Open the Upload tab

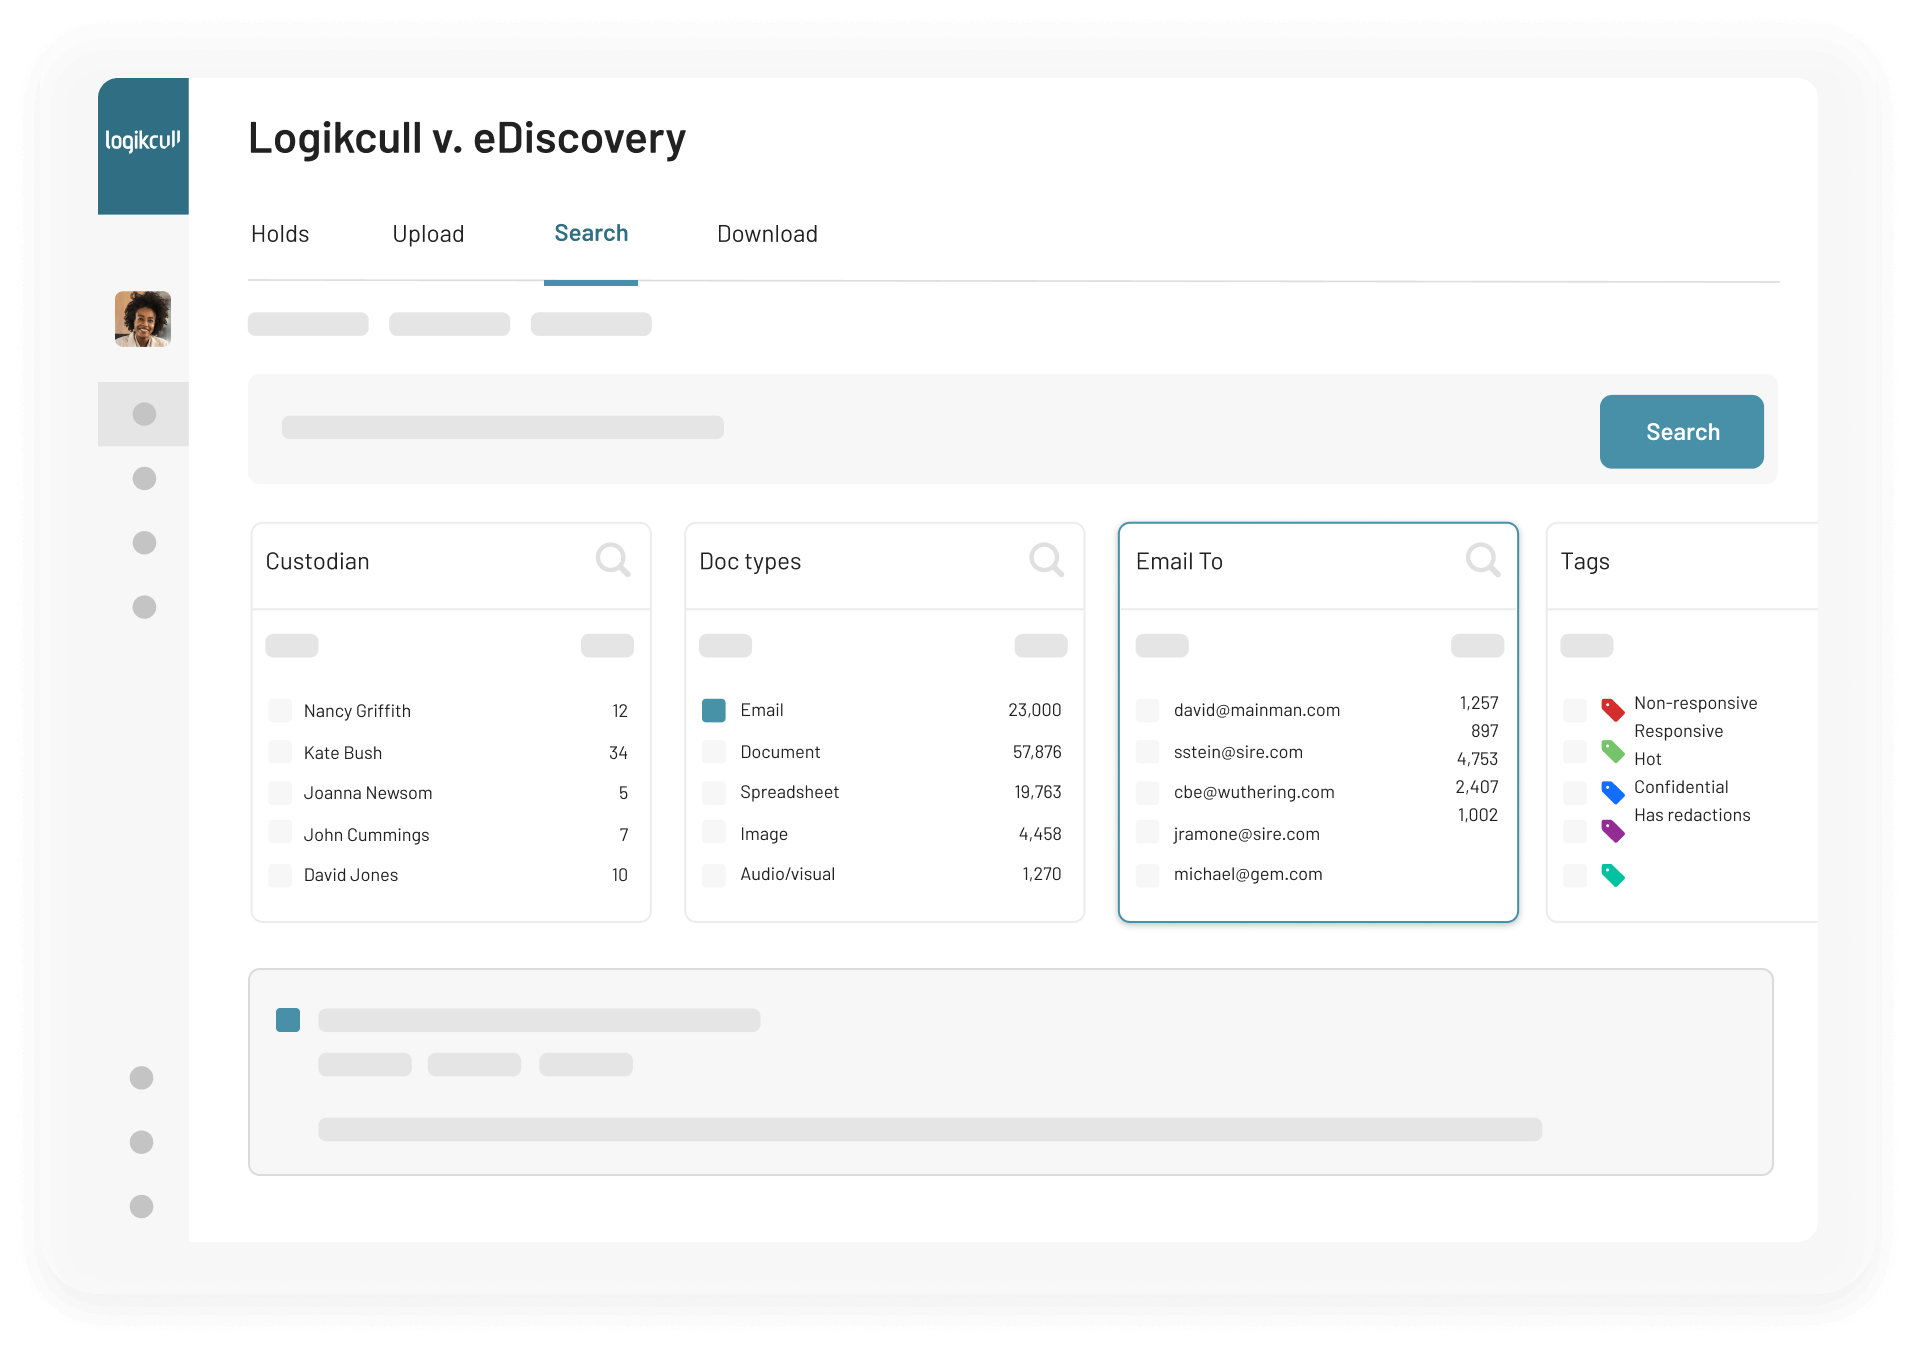click(428, 234)
